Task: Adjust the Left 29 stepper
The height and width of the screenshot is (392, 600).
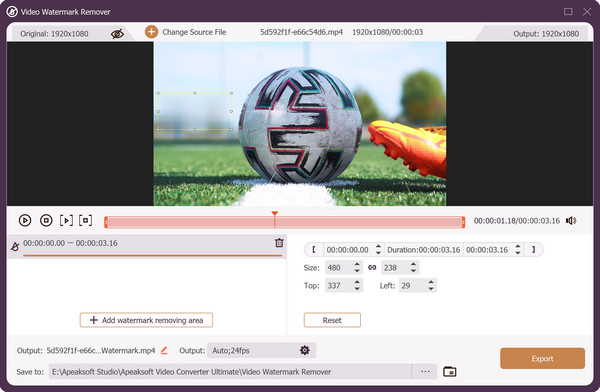Action: pyautogui.click(x=431, y=286)
